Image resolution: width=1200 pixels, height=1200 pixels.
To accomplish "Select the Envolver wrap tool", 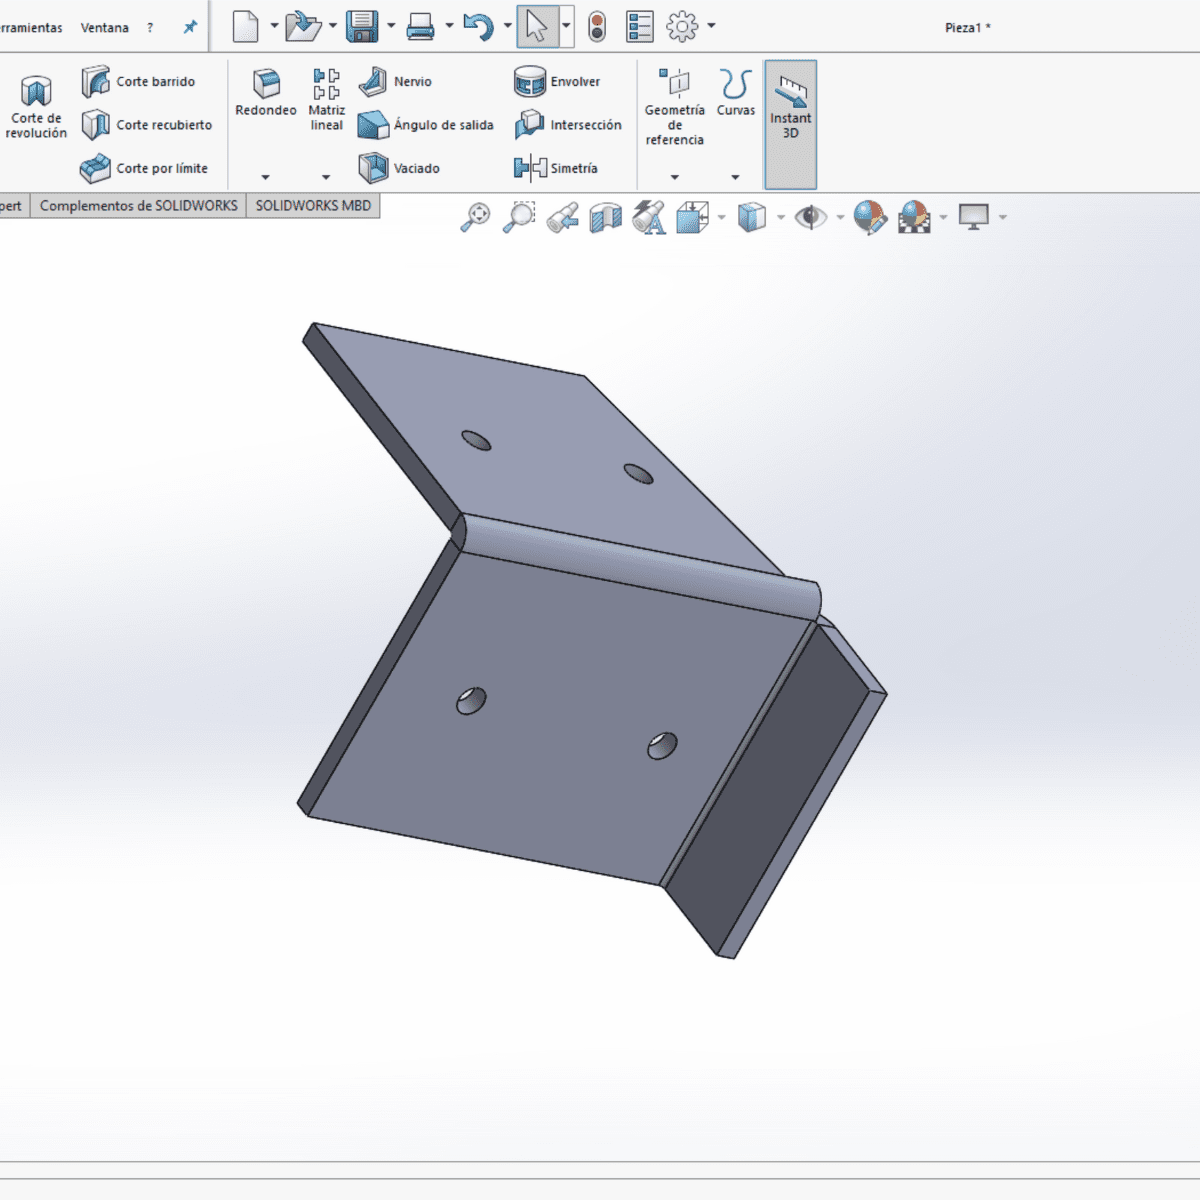I will [x=557, y=82].
